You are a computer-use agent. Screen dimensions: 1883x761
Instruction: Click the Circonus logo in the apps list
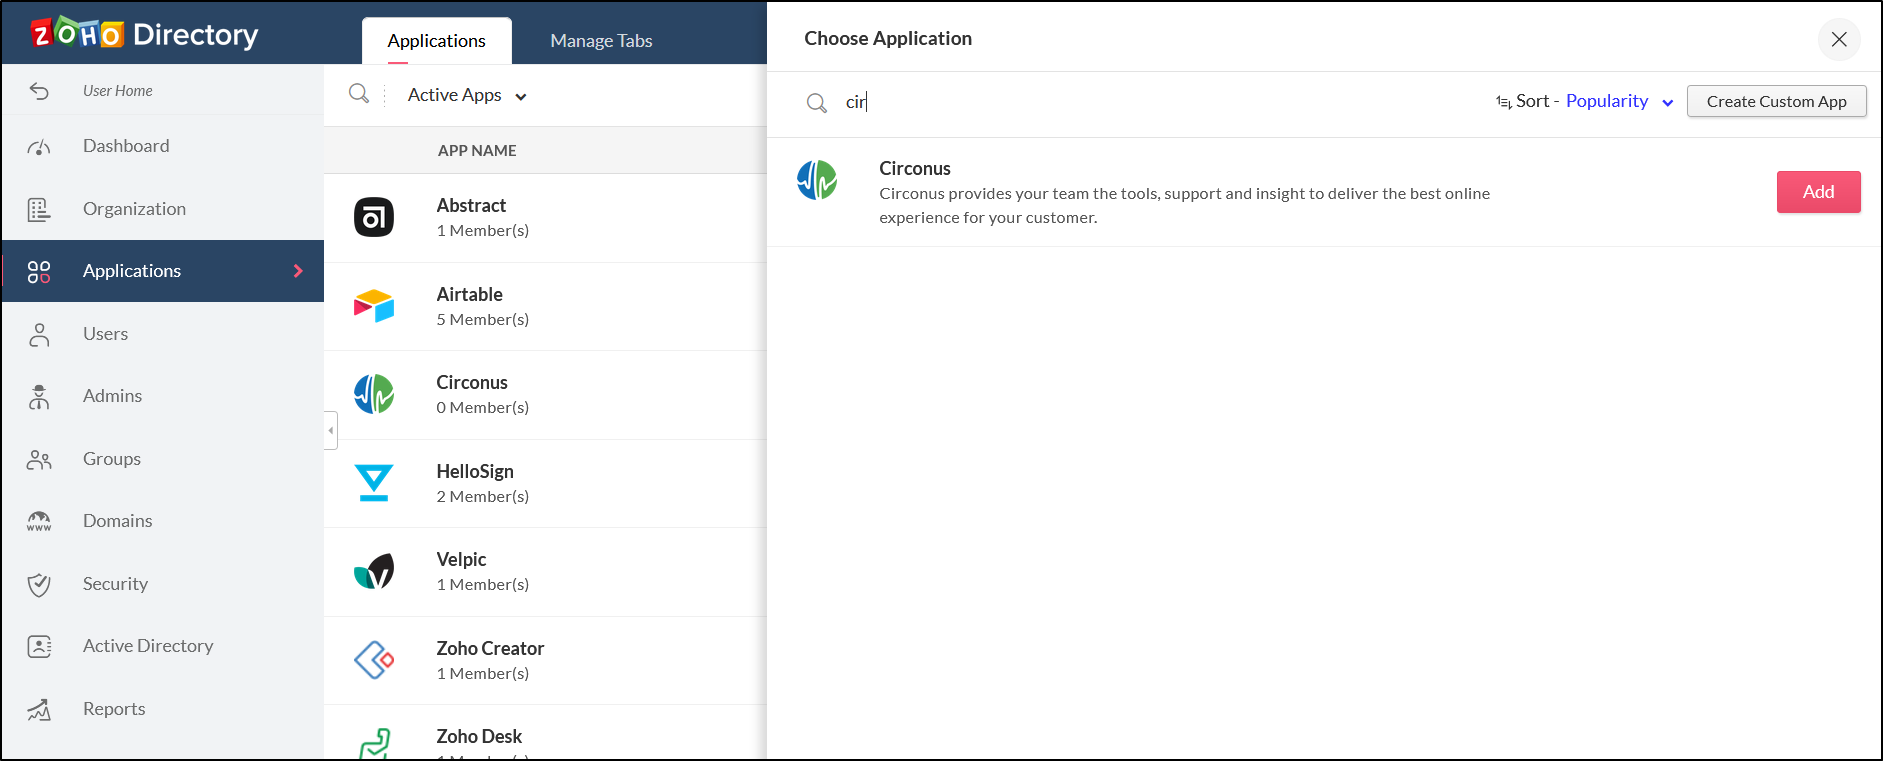[x=374, y=394]
